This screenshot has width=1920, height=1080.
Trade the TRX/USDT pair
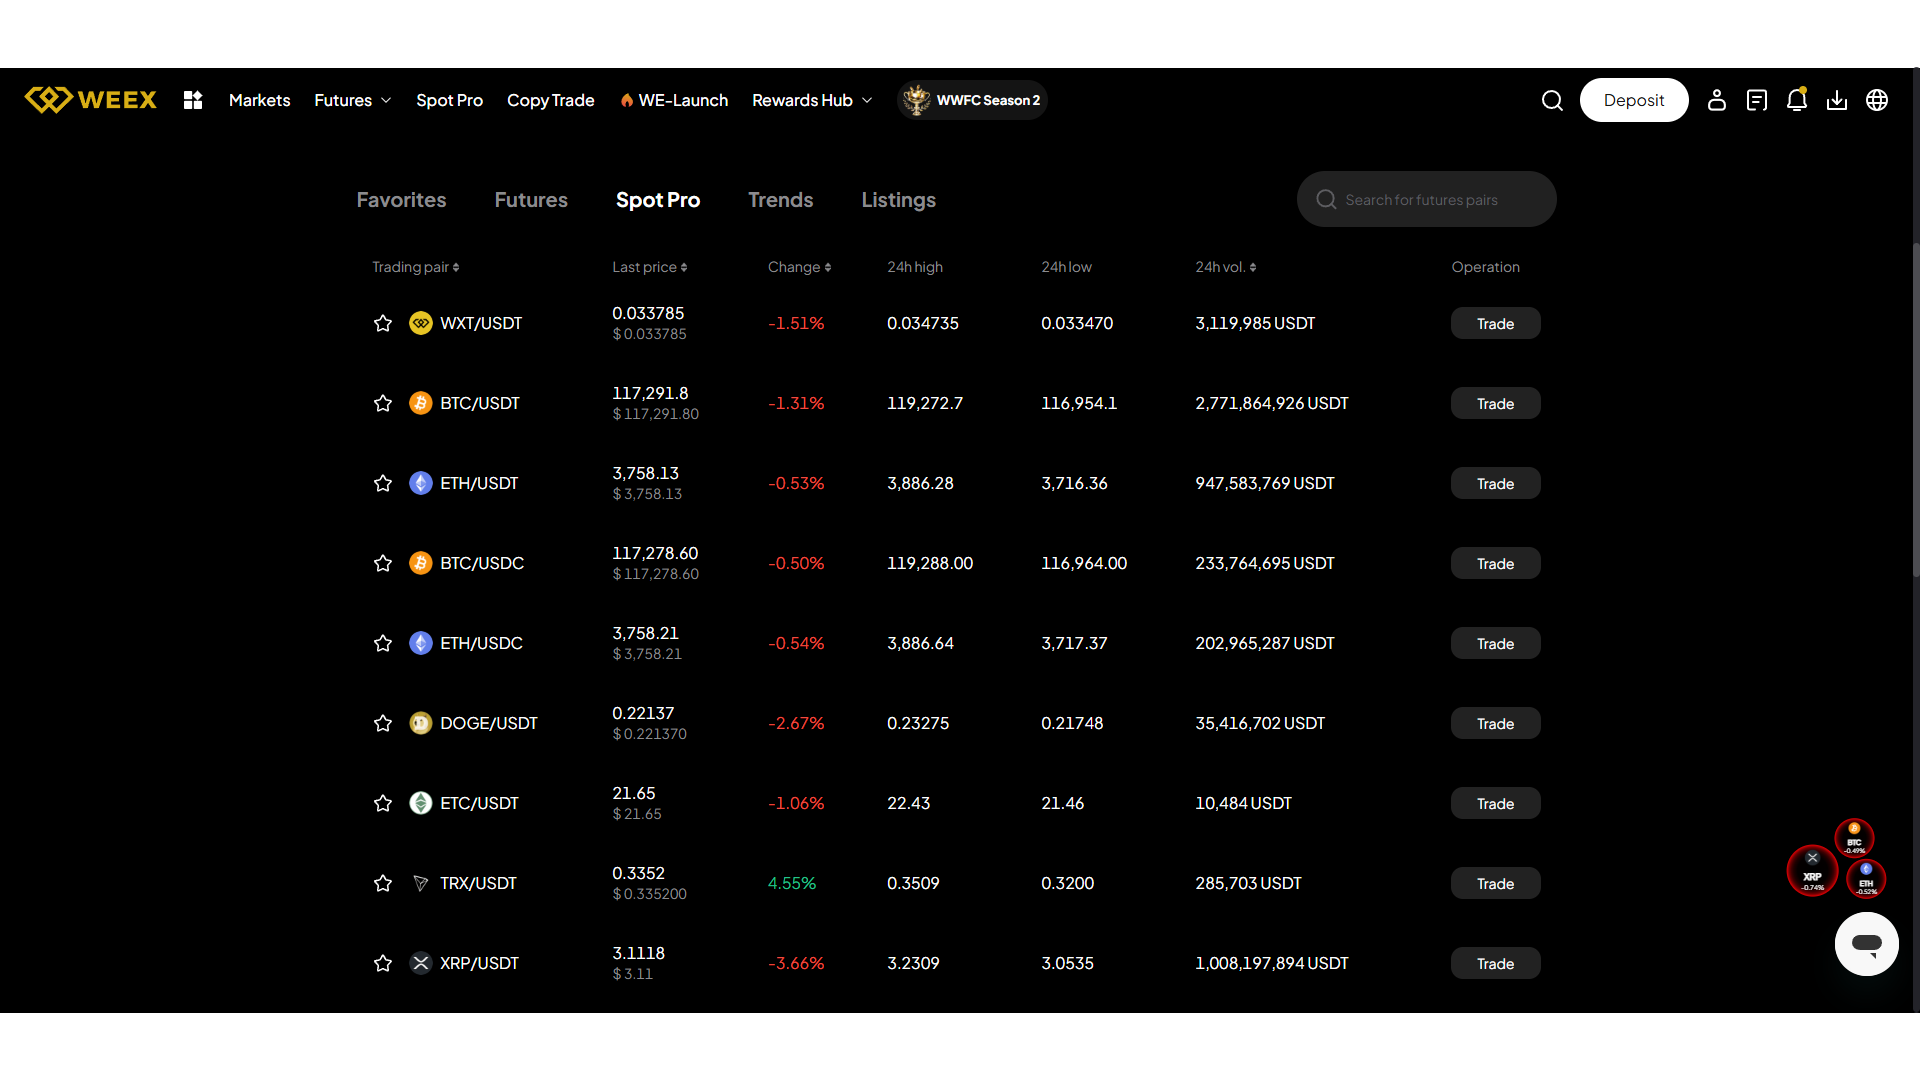click(x=1495, y=883)
